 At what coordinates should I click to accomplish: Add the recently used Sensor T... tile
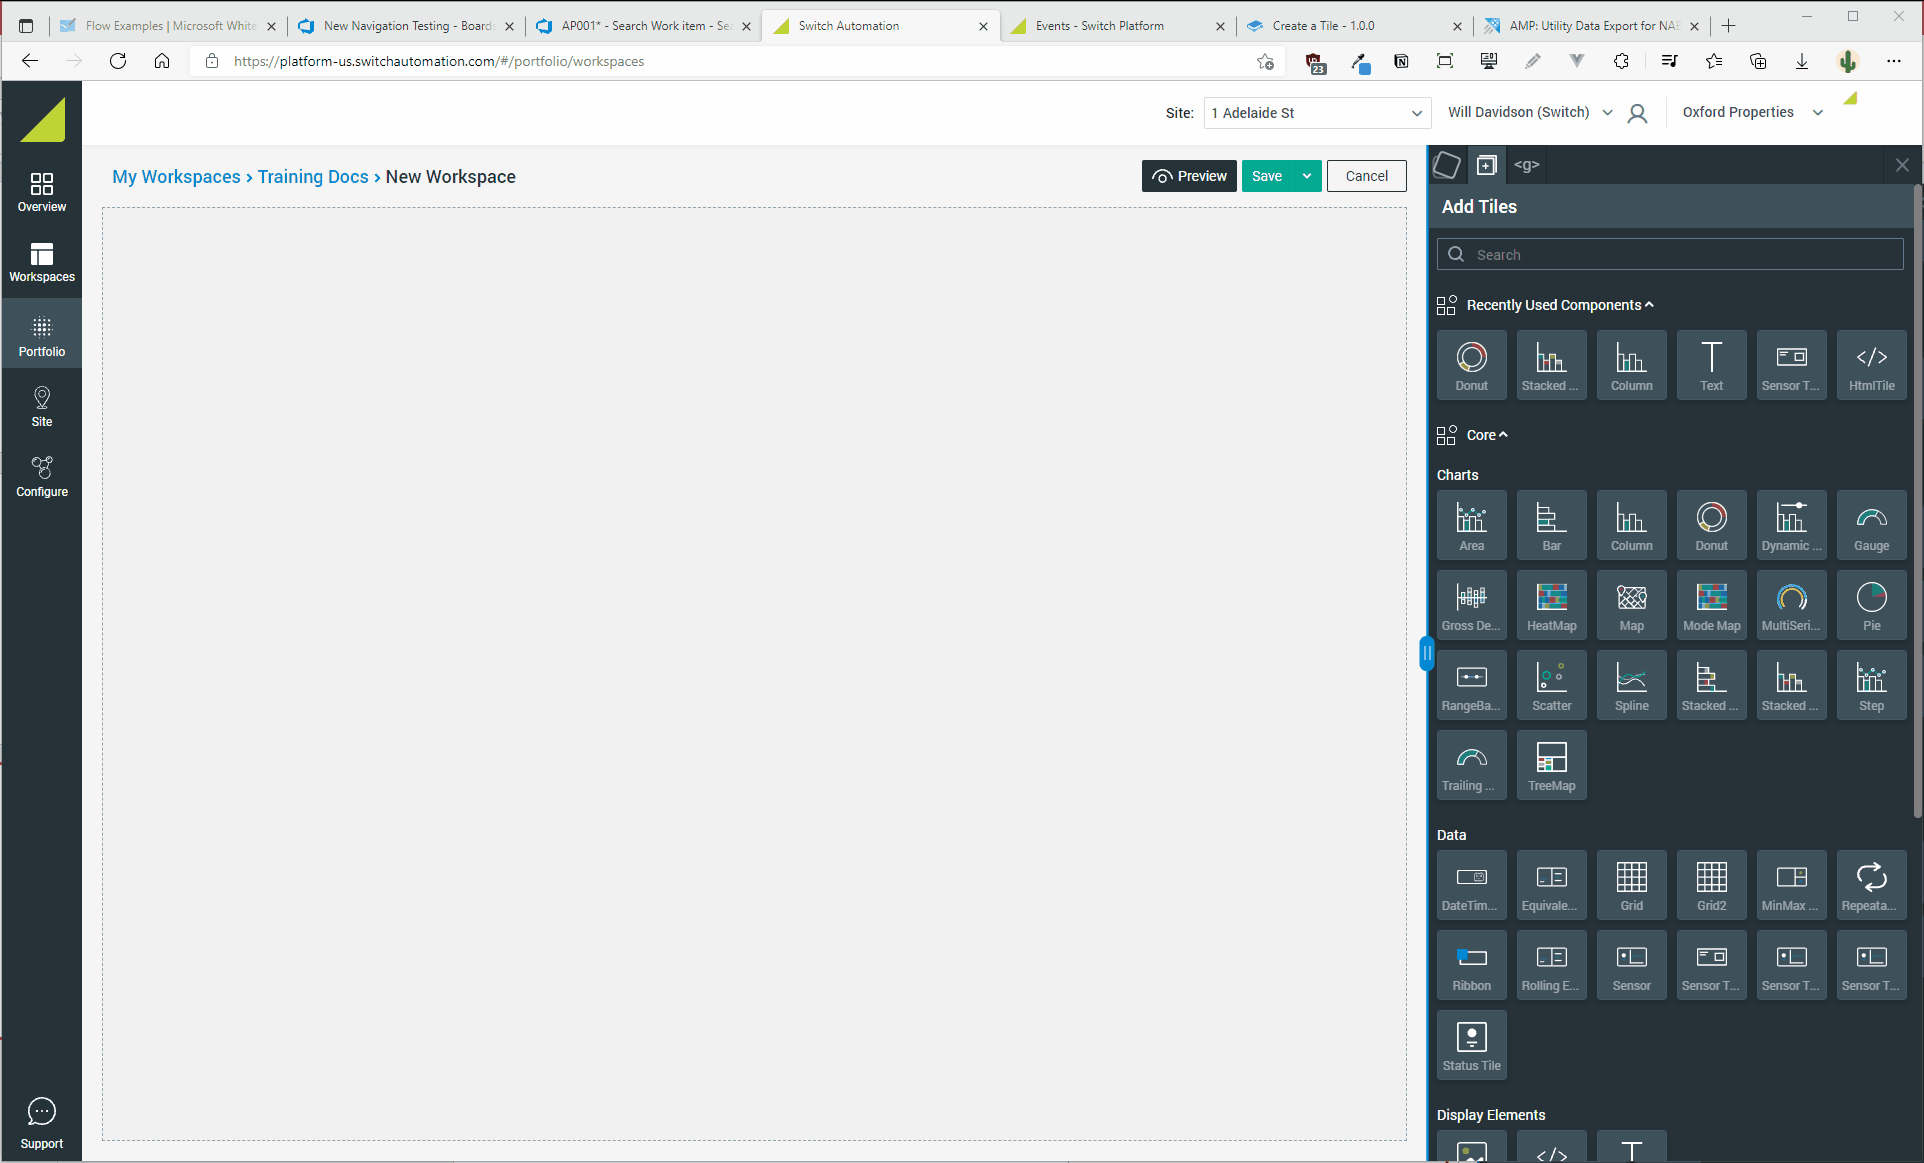tap(1791, 365)
